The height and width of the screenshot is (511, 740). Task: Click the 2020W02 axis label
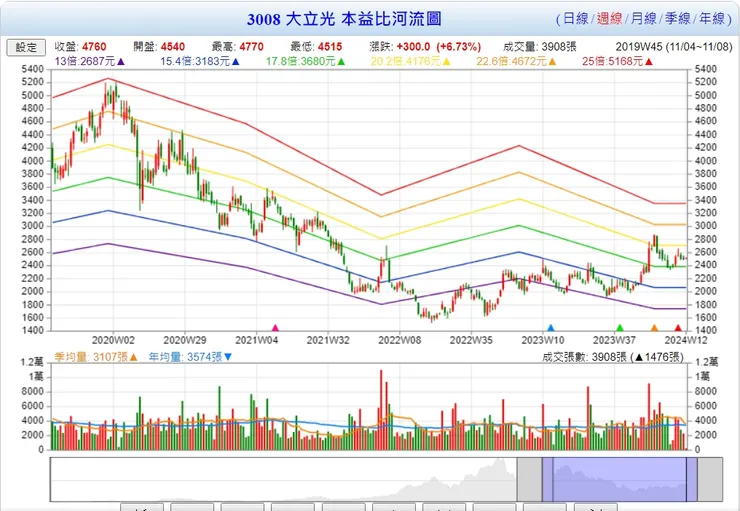coord(113,340)
